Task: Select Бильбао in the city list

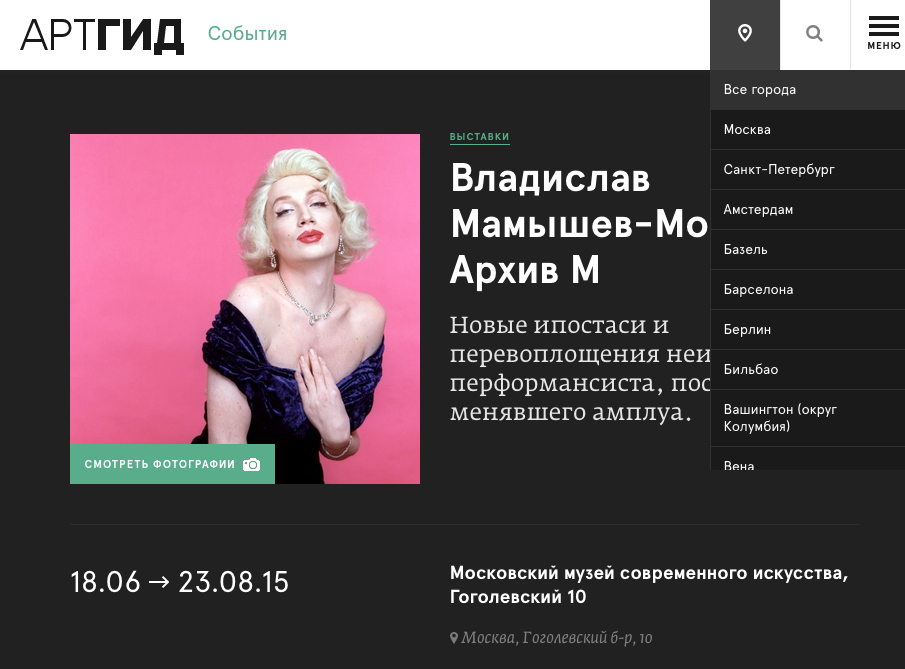Action: [807, 369]
